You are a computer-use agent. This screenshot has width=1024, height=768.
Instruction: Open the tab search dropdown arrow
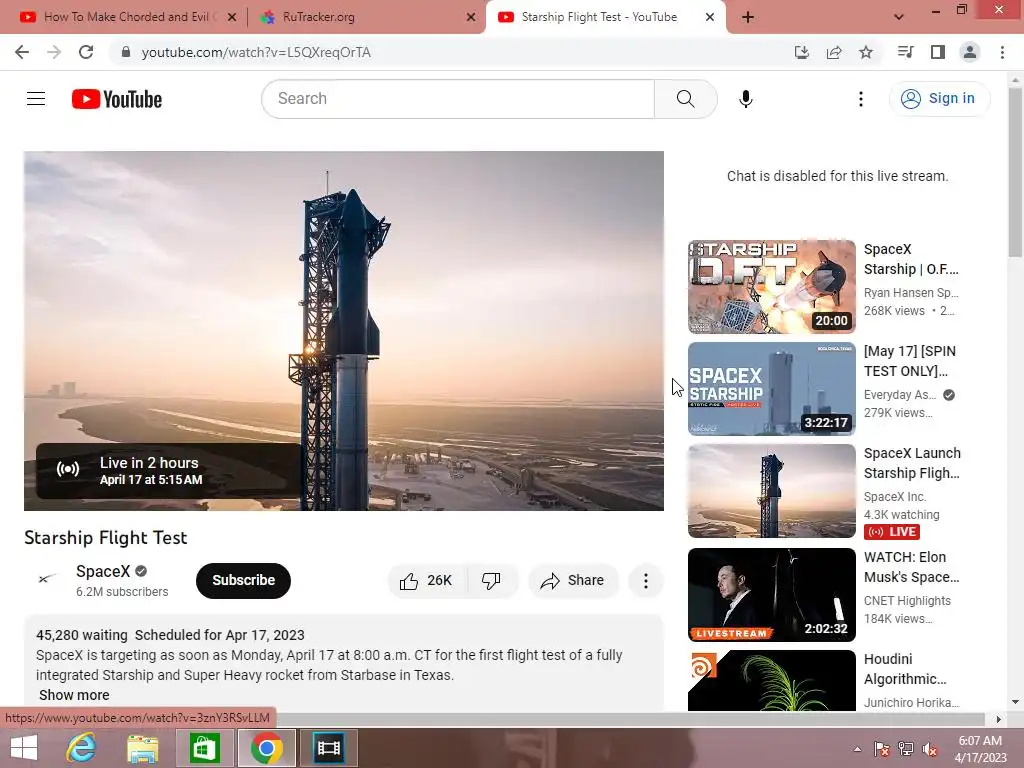coord(899,17)
